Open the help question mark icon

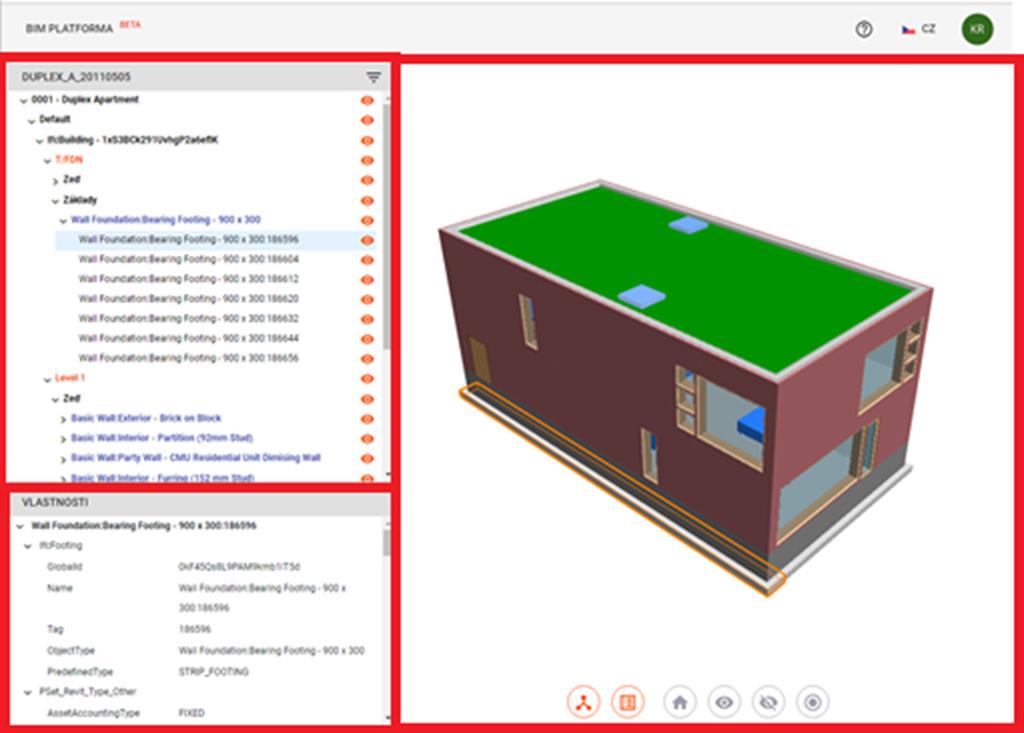(x=864, y=29)
